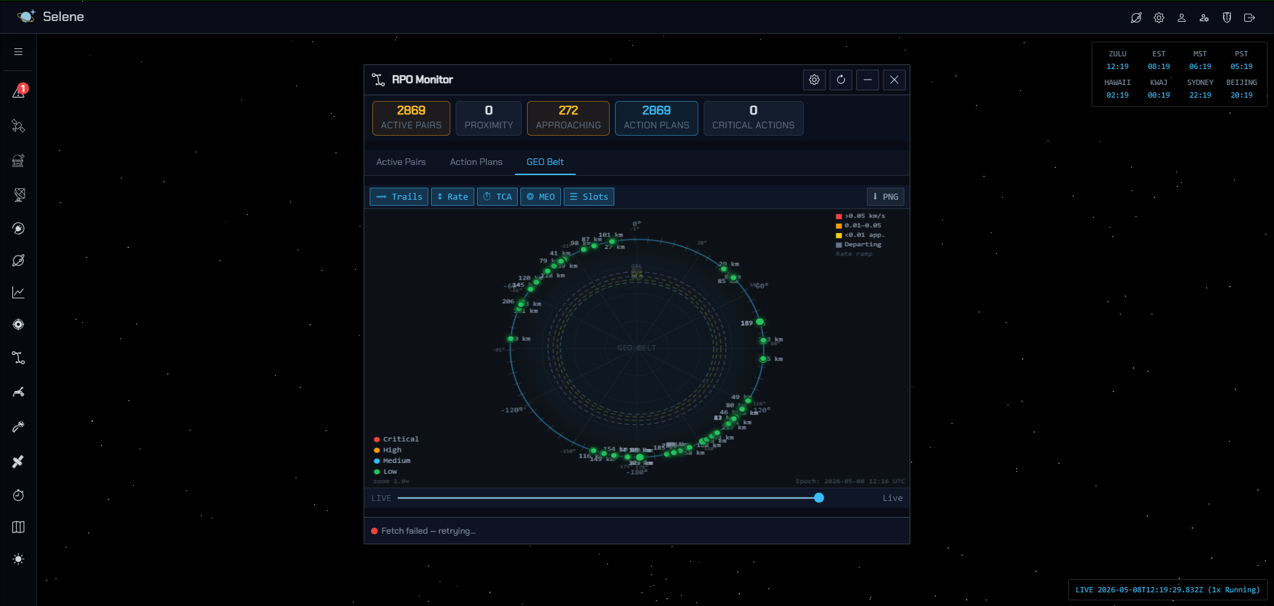Refresh the RPO Monitor panel
Image resolution: width=1274 pixels, height=606 pixels.
pyautogui.click(x=841, y=80)
